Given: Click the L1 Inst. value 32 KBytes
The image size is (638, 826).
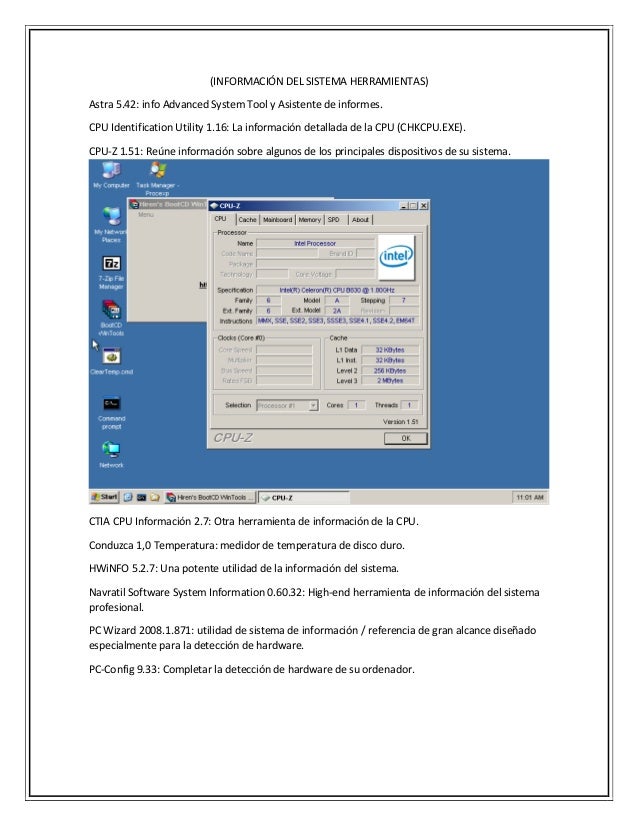Looking at the screenshot, I should pos(390,360).
